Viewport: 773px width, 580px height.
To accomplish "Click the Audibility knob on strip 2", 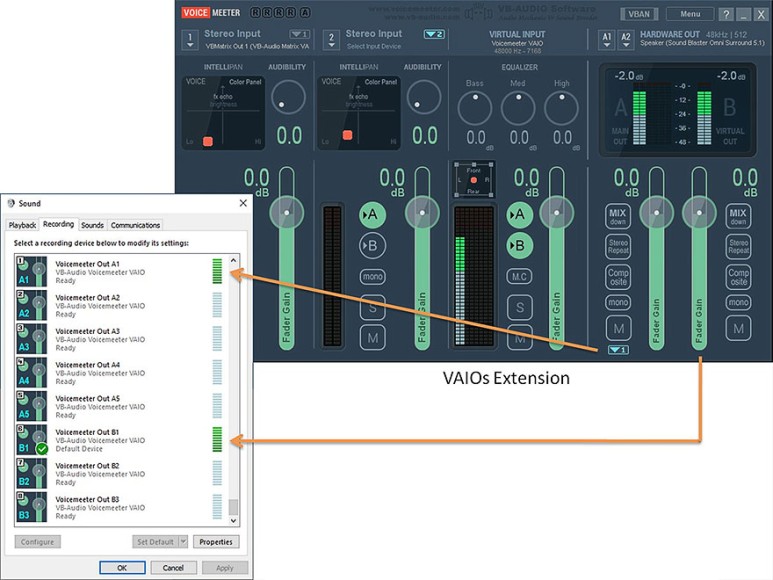I will (x=424, y=97).
